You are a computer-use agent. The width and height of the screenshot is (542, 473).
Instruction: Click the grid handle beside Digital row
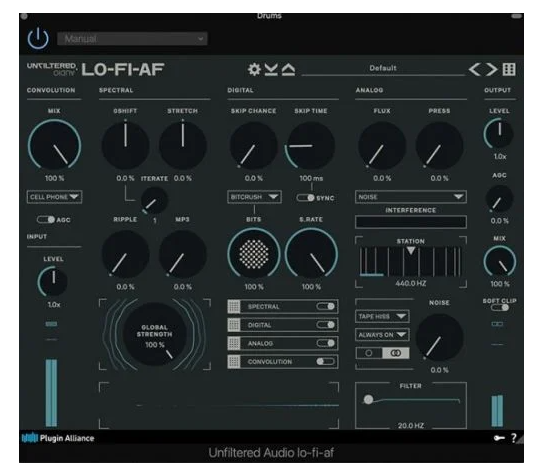click(x=234, y=325)
